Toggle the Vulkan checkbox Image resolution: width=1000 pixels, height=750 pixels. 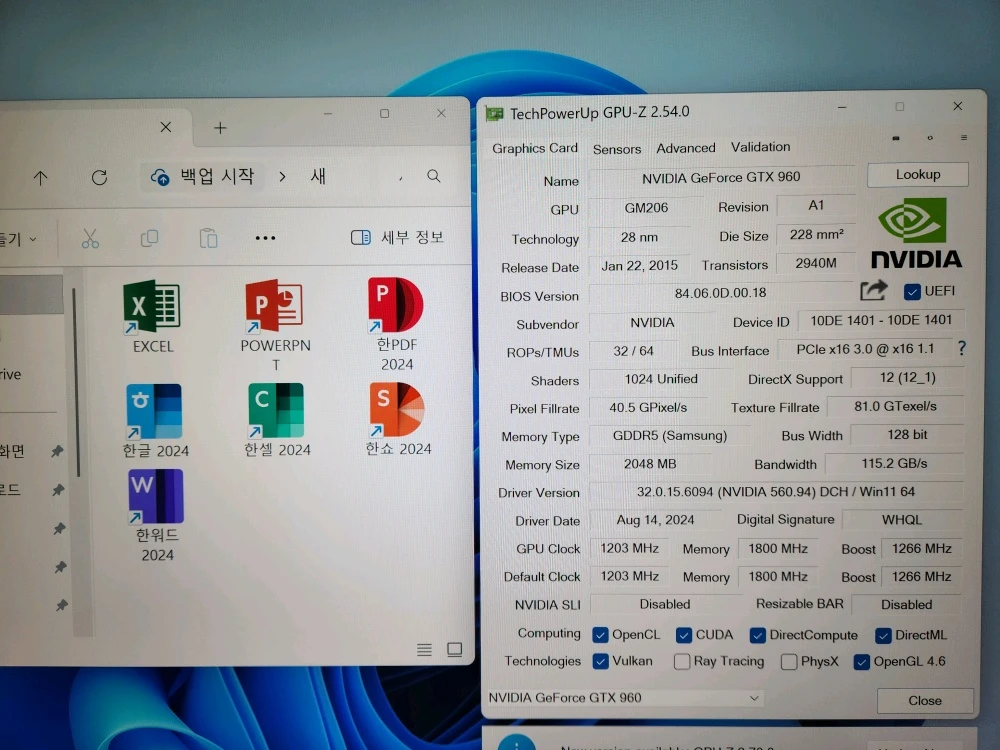[x=600, y=661]
